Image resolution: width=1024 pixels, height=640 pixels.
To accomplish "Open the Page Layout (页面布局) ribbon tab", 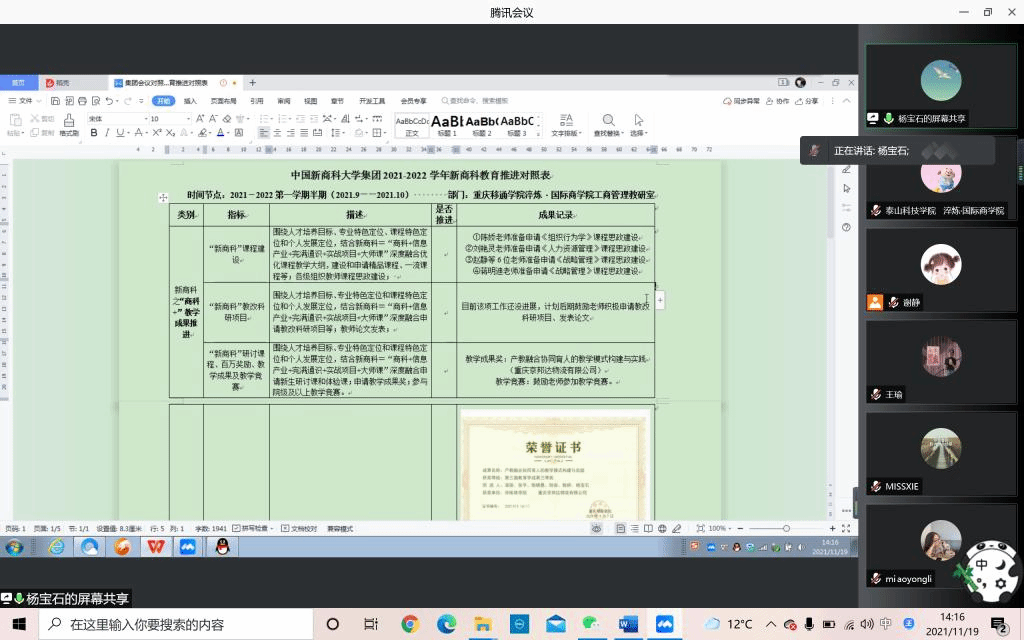I will coord(223,101).
